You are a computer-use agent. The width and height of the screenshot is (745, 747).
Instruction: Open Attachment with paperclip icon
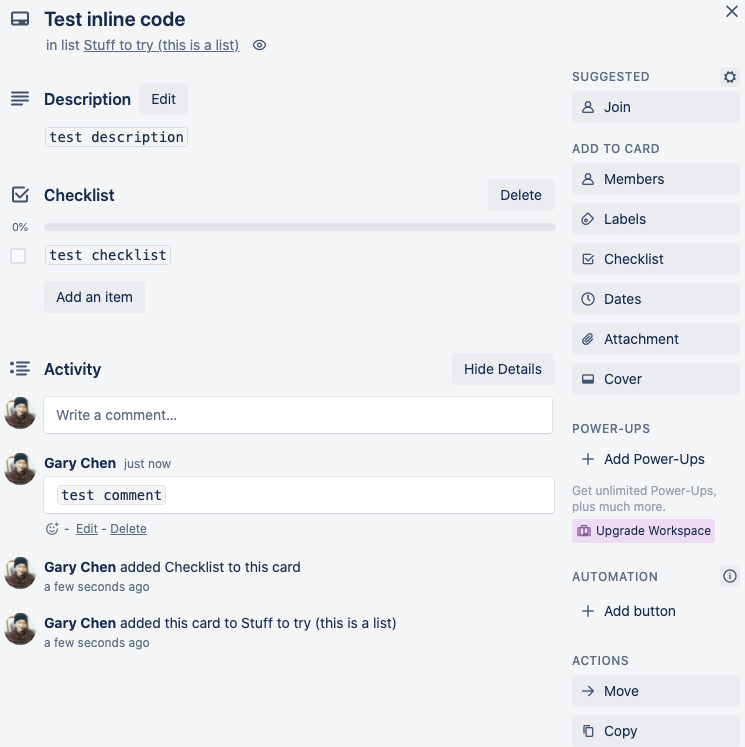[x=655, y=339]
